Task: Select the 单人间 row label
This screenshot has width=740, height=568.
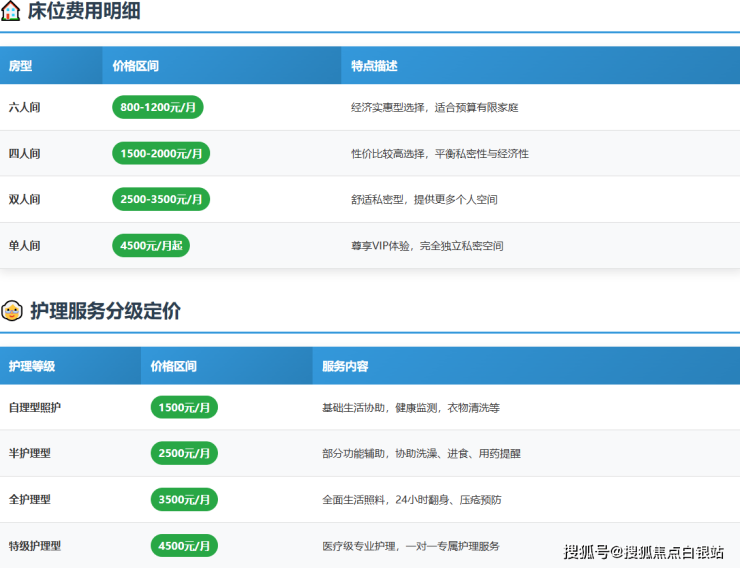Action: (25, 245)
